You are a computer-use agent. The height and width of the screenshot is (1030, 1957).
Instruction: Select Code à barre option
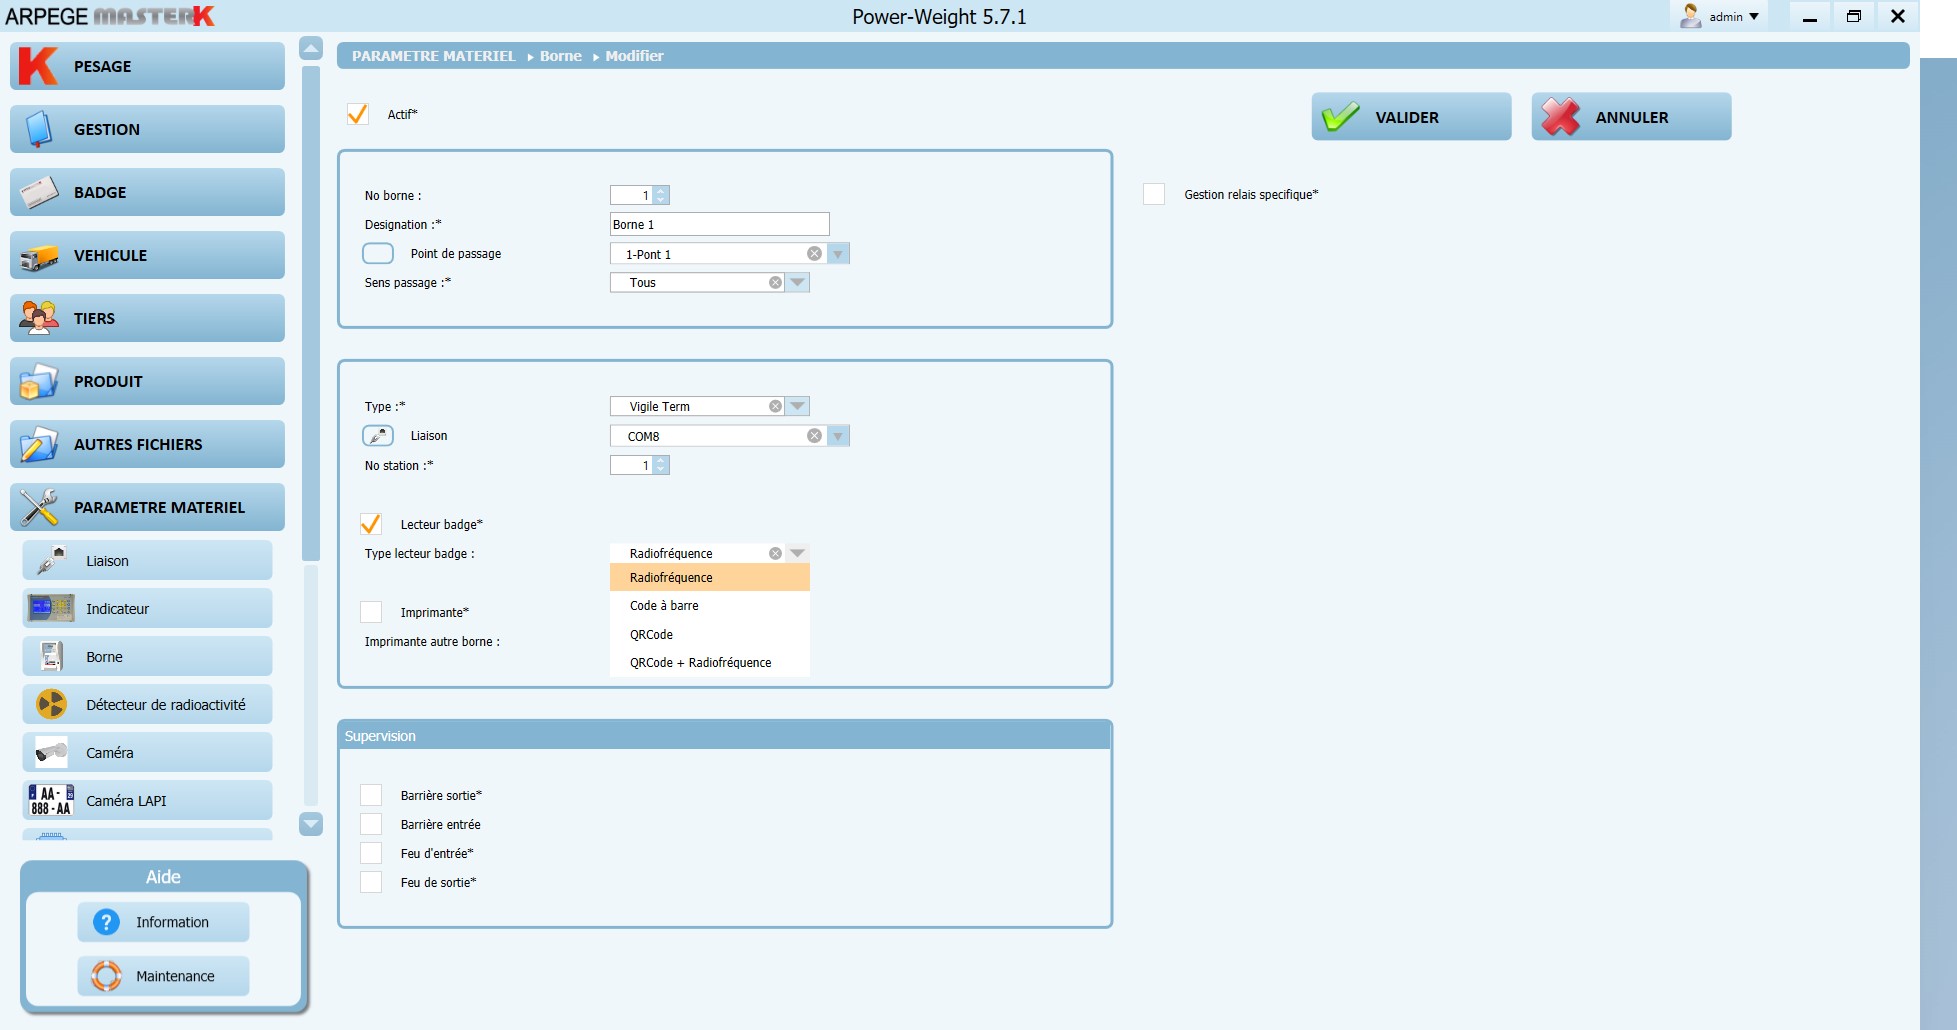coord(664,606)
